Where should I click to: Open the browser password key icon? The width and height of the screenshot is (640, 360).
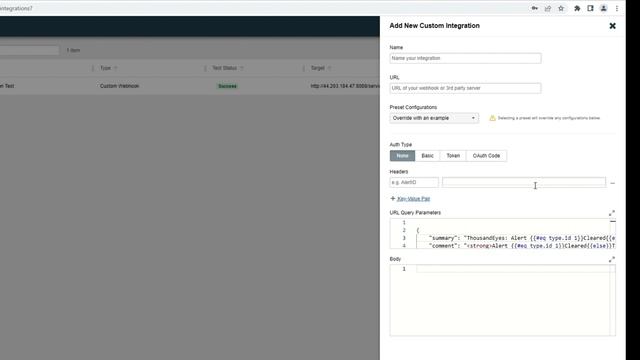[x=534, y=8]
